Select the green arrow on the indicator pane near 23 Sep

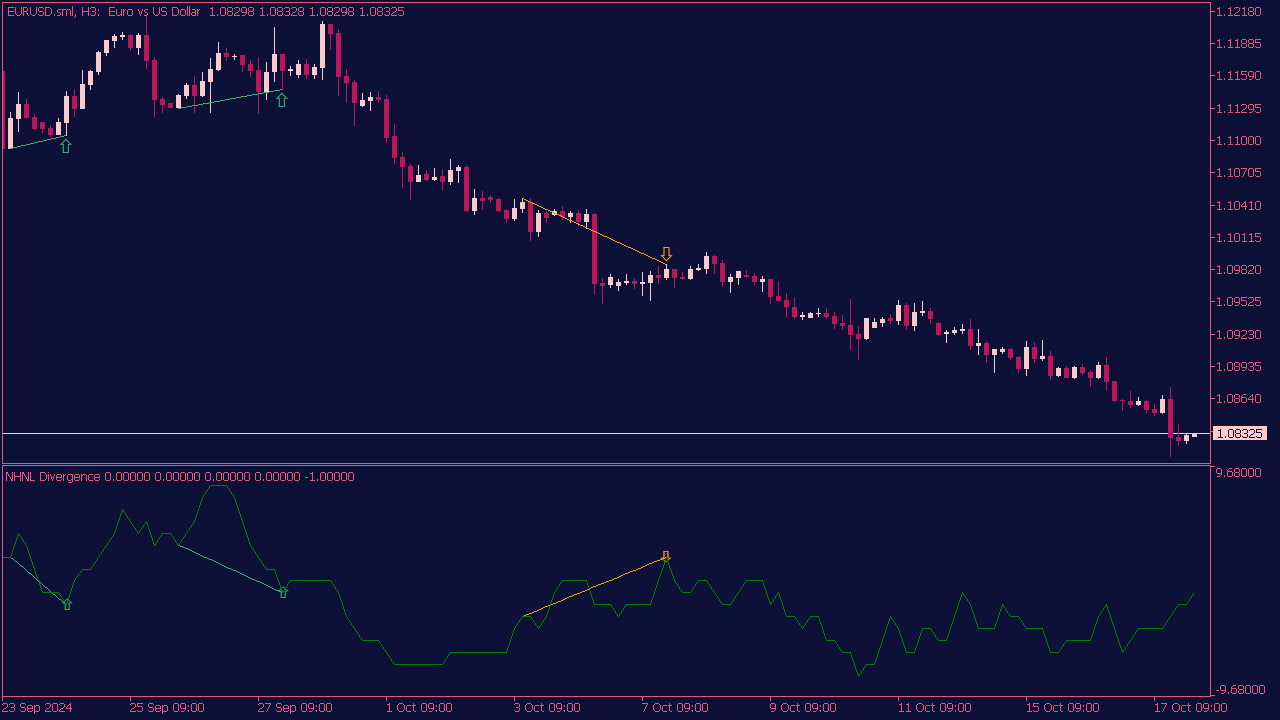pos(67,604)
